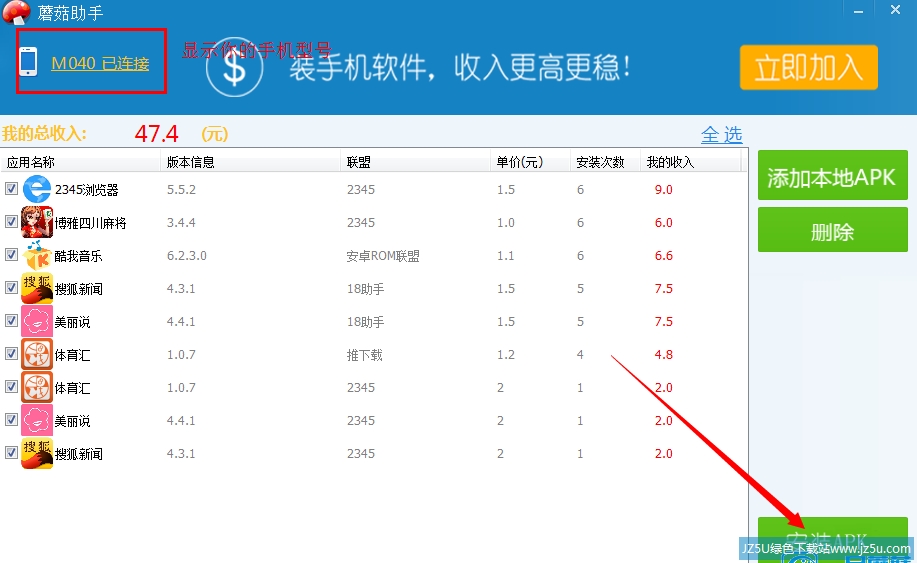Screen dimensions: 917x563
Task: Sort by 联盟 column header
Action: pyautogui.click(x=415, y=162)
